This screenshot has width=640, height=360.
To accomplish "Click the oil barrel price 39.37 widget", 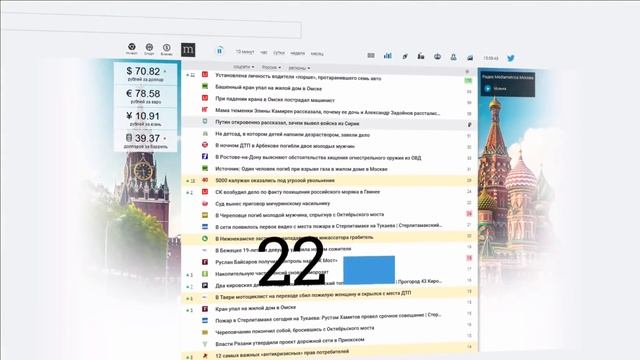I will pos(145,141).
